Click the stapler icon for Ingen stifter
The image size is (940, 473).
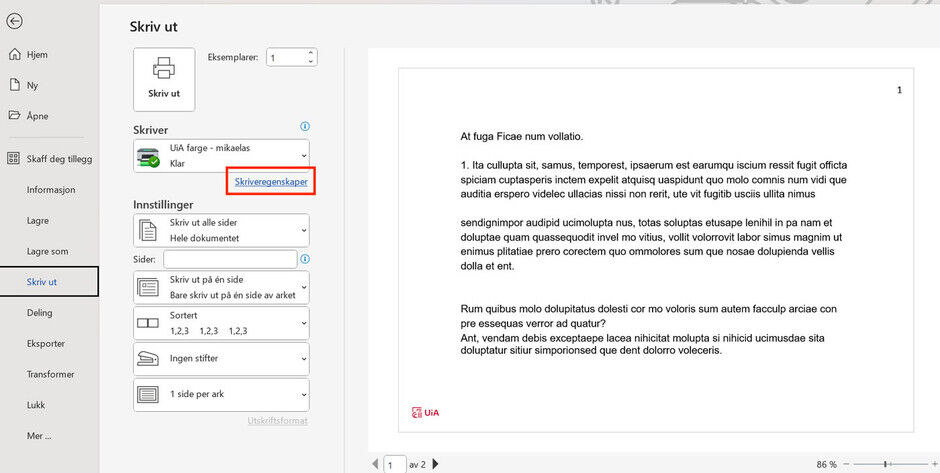point(148,358)
